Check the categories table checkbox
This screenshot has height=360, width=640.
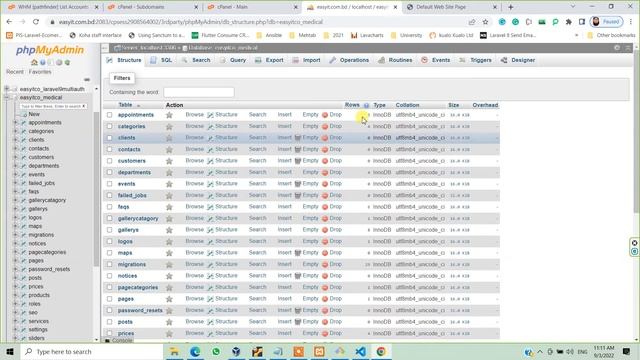[x=109, y=127]
